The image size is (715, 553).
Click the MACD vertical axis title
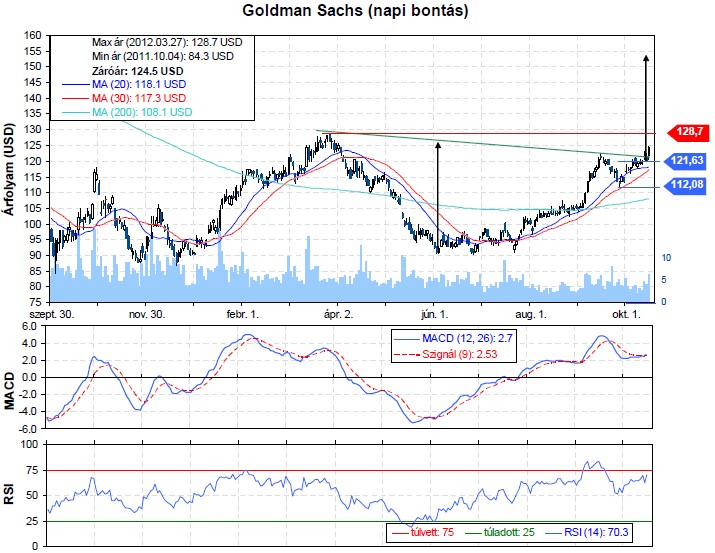(x=9, y=391)
